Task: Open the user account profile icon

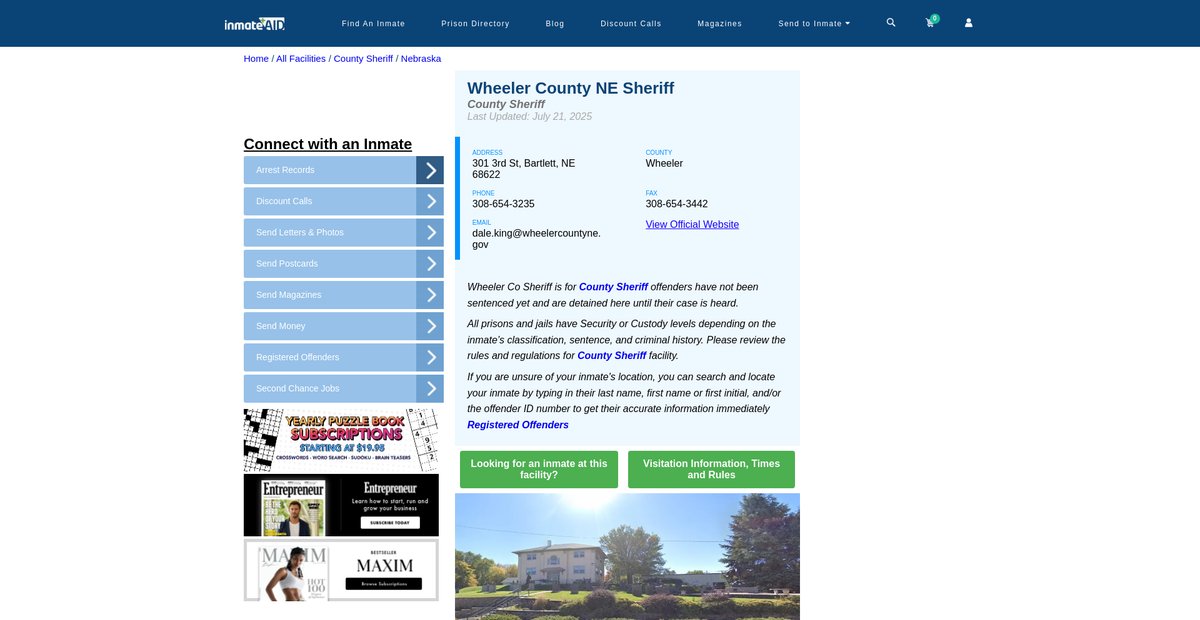Action: click(x=968, y=22)
